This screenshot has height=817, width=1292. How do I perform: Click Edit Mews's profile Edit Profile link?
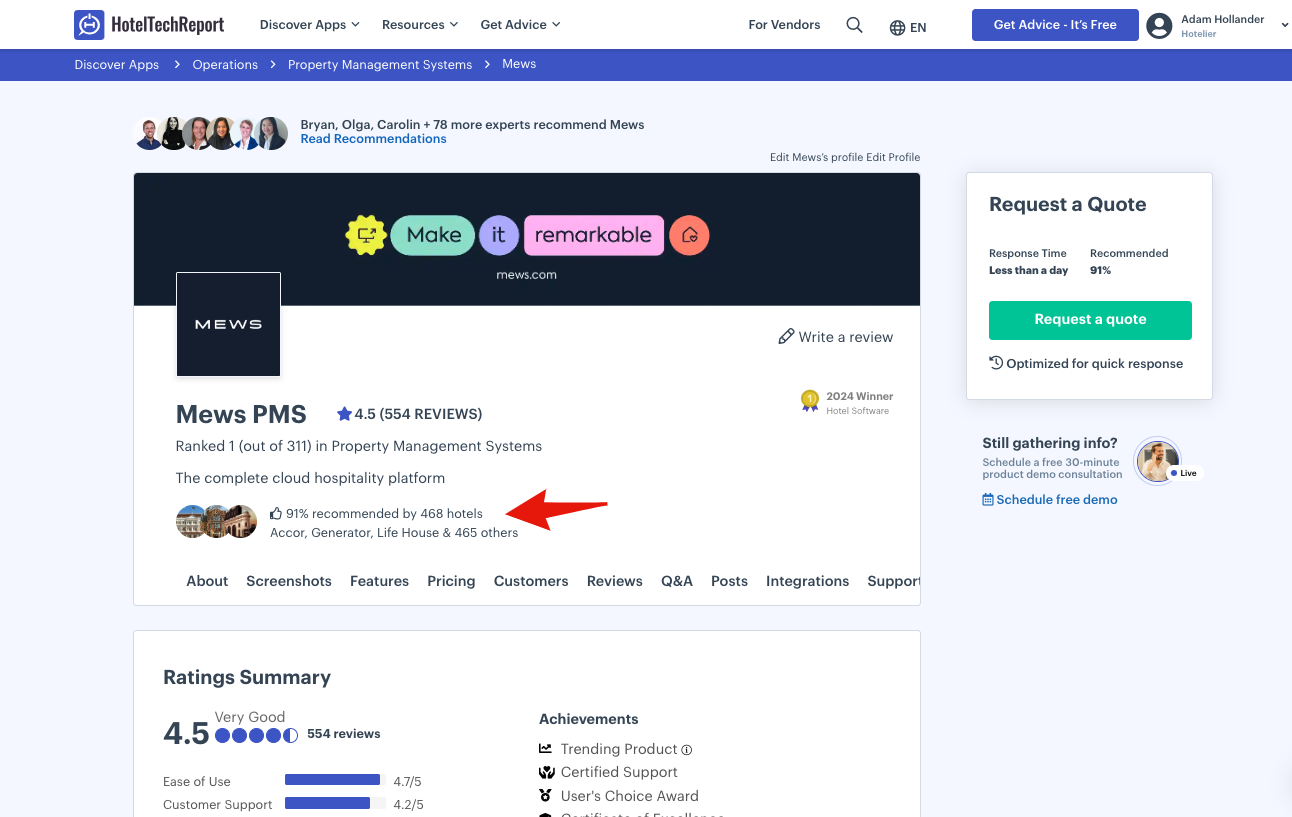(845, 157)
